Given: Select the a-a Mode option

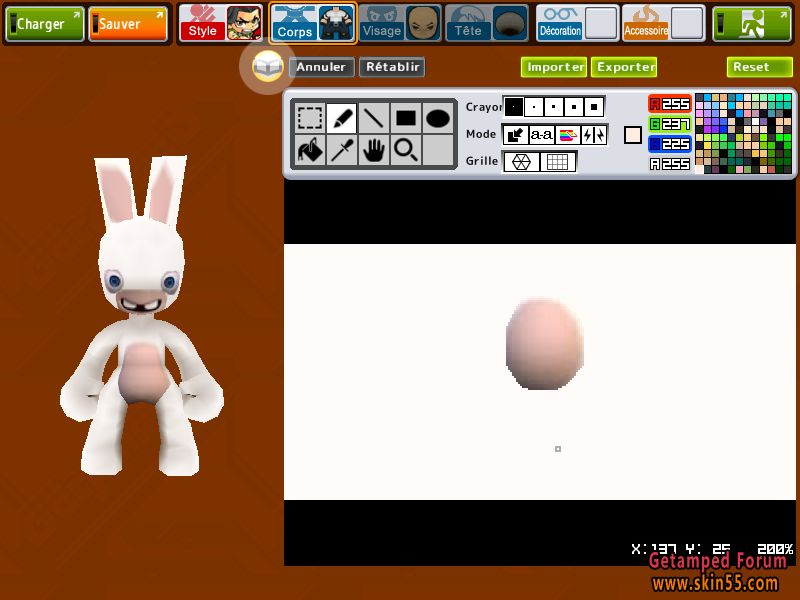Looking at the screenshot, I should [541, 135].
